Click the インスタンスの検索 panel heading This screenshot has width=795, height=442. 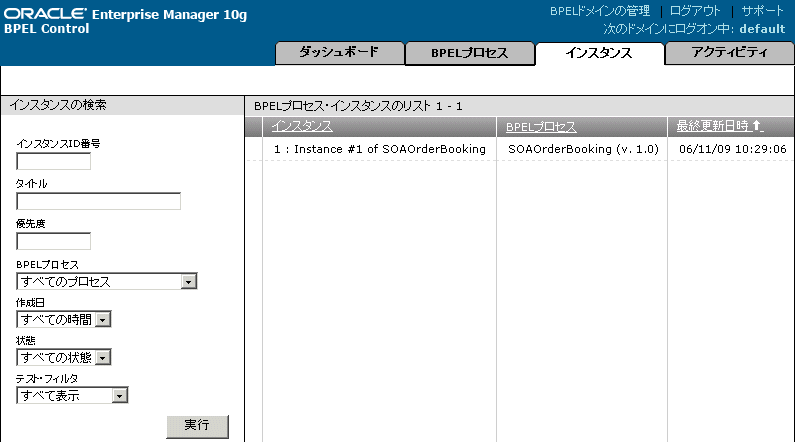click(58, 105)
